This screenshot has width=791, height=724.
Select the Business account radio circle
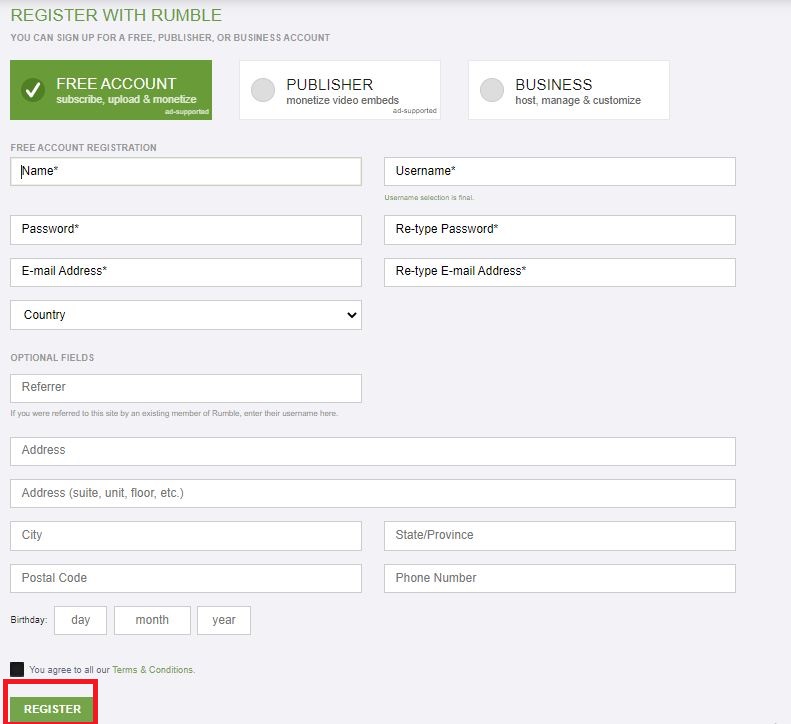492,90
